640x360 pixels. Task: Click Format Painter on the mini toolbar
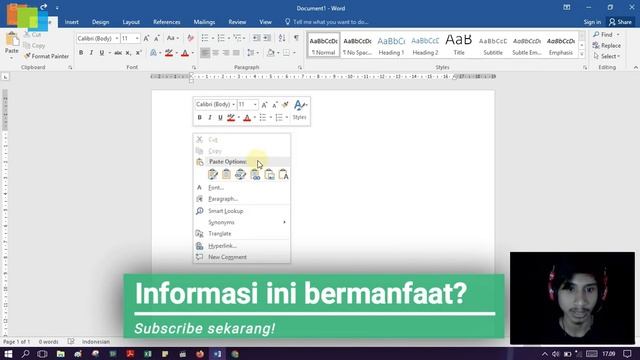285,104
